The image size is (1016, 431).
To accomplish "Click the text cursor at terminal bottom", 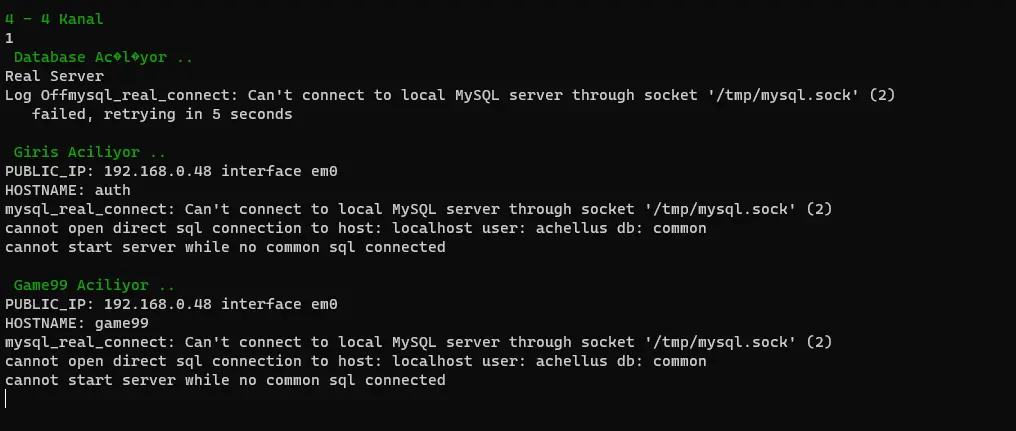I will [x=6, y=399].
